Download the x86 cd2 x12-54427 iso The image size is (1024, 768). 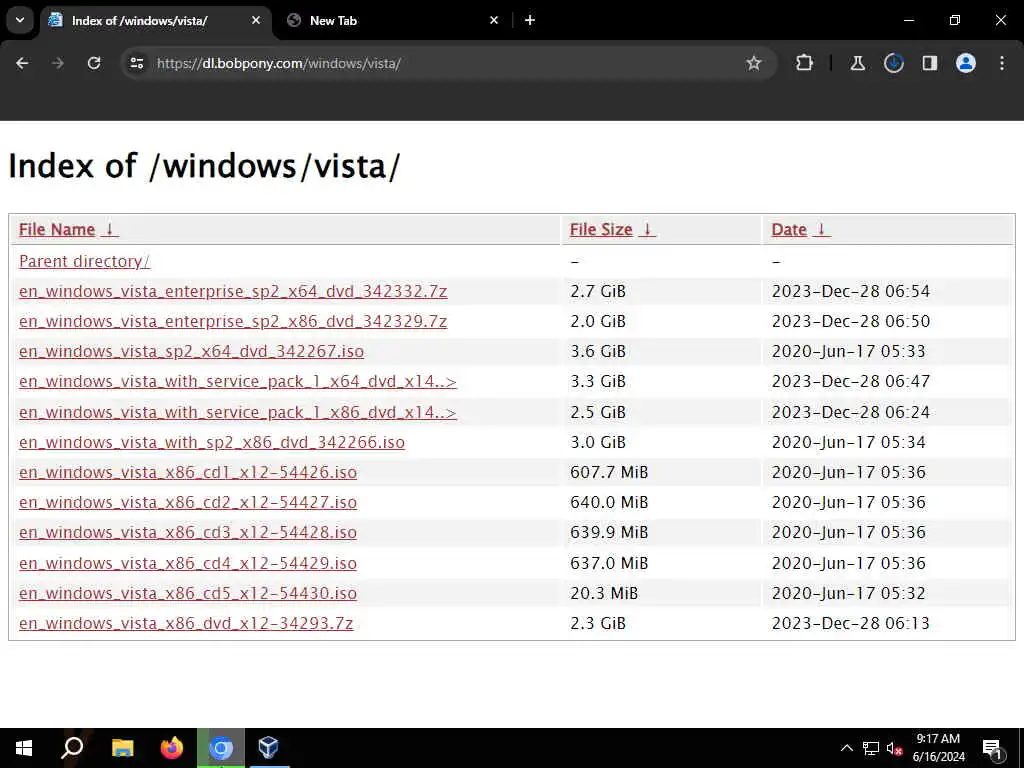click(188, 502)
